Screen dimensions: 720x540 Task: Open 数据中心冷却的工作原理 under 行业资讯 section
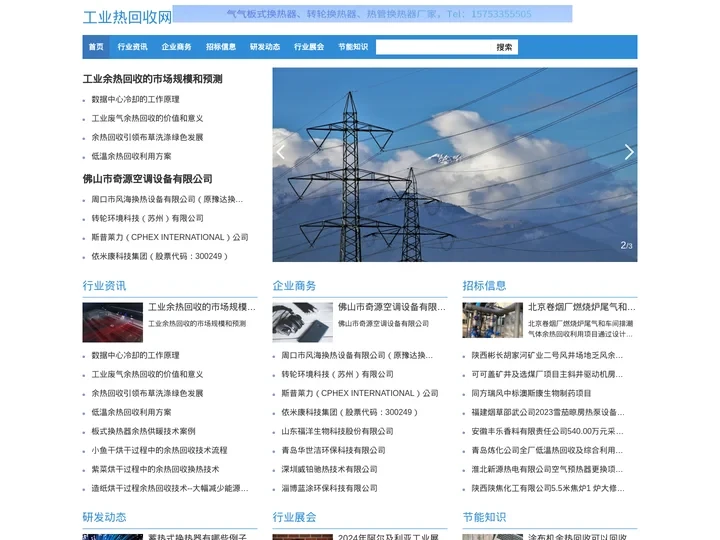pyautogui.click(x=135, y=355)
